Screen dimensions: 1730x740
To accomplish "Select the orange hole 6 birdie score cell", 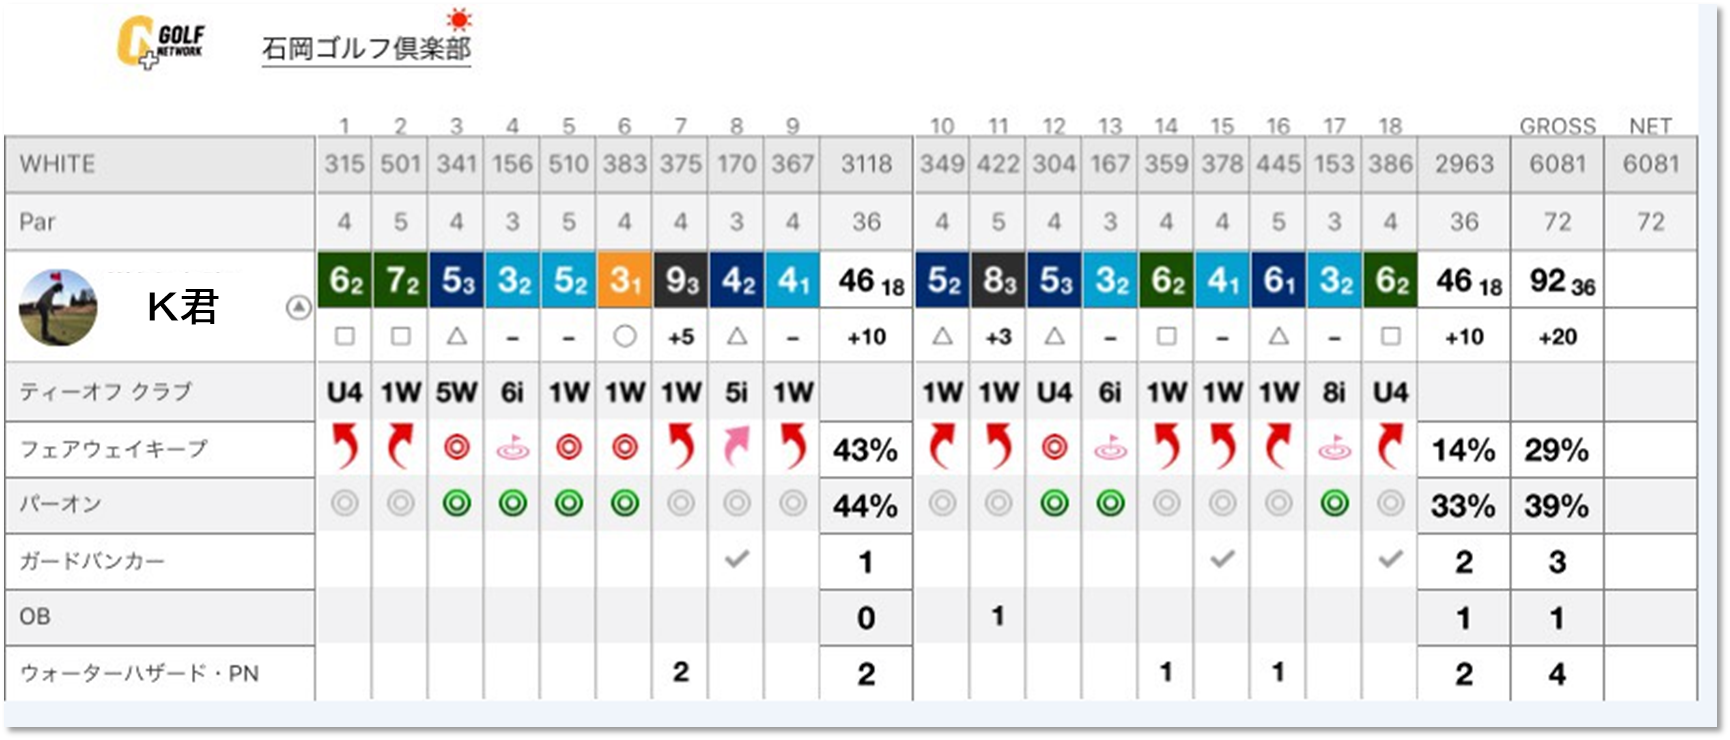I will point(624,279).
